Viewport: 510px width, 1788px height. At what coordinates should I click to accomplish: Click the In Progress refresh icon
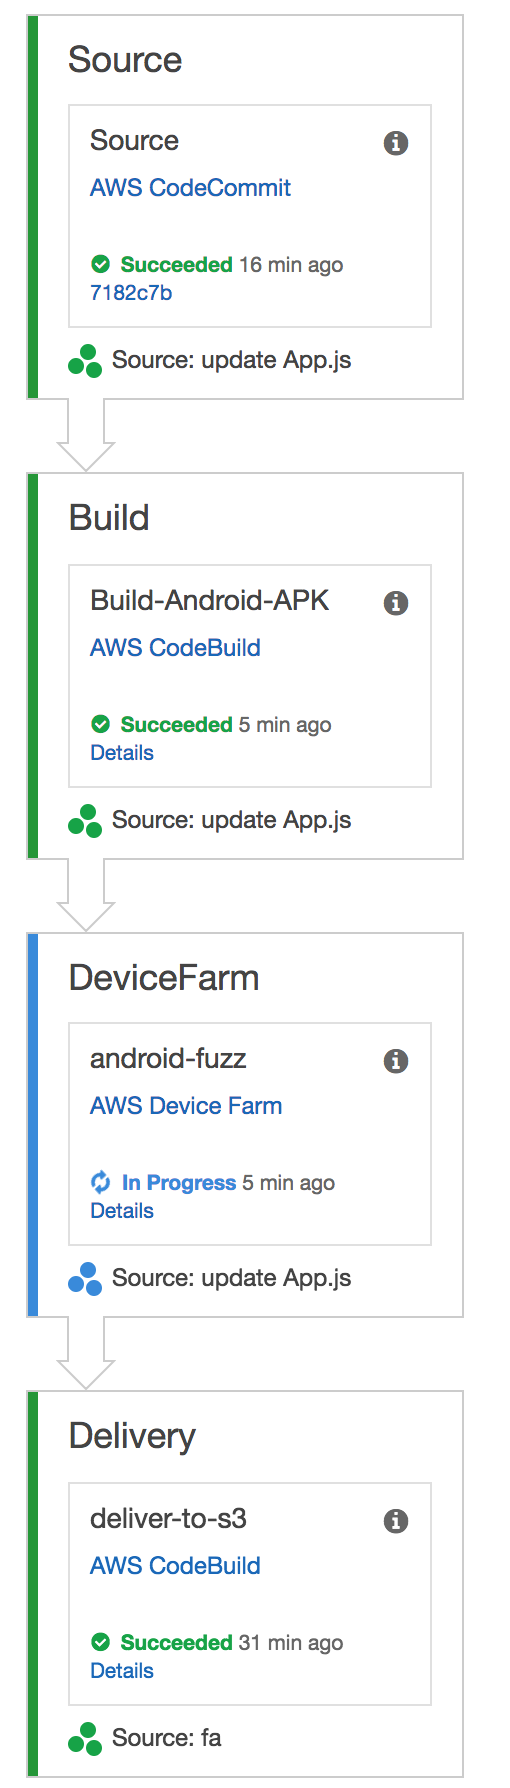tap(101, 1183)
